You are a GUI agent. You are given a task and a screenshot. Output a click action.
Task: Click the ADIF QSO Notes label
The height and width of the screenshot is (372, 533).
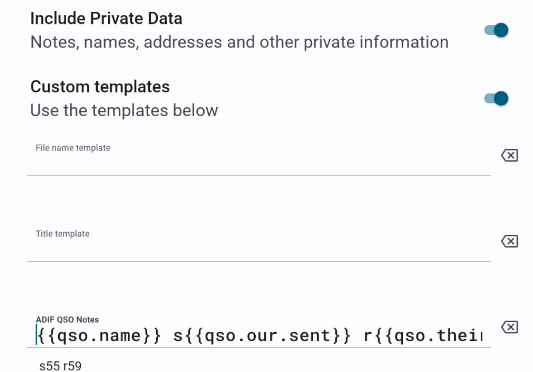click(67, 320)
